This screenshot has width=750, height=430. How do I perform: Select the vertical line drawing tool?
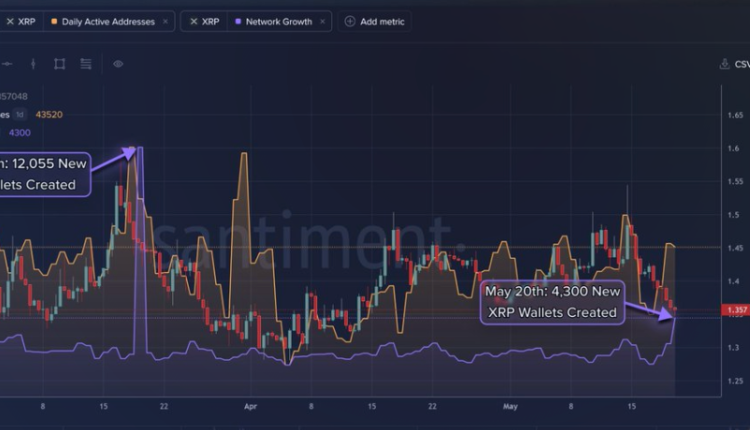click(x=33, y=64)
